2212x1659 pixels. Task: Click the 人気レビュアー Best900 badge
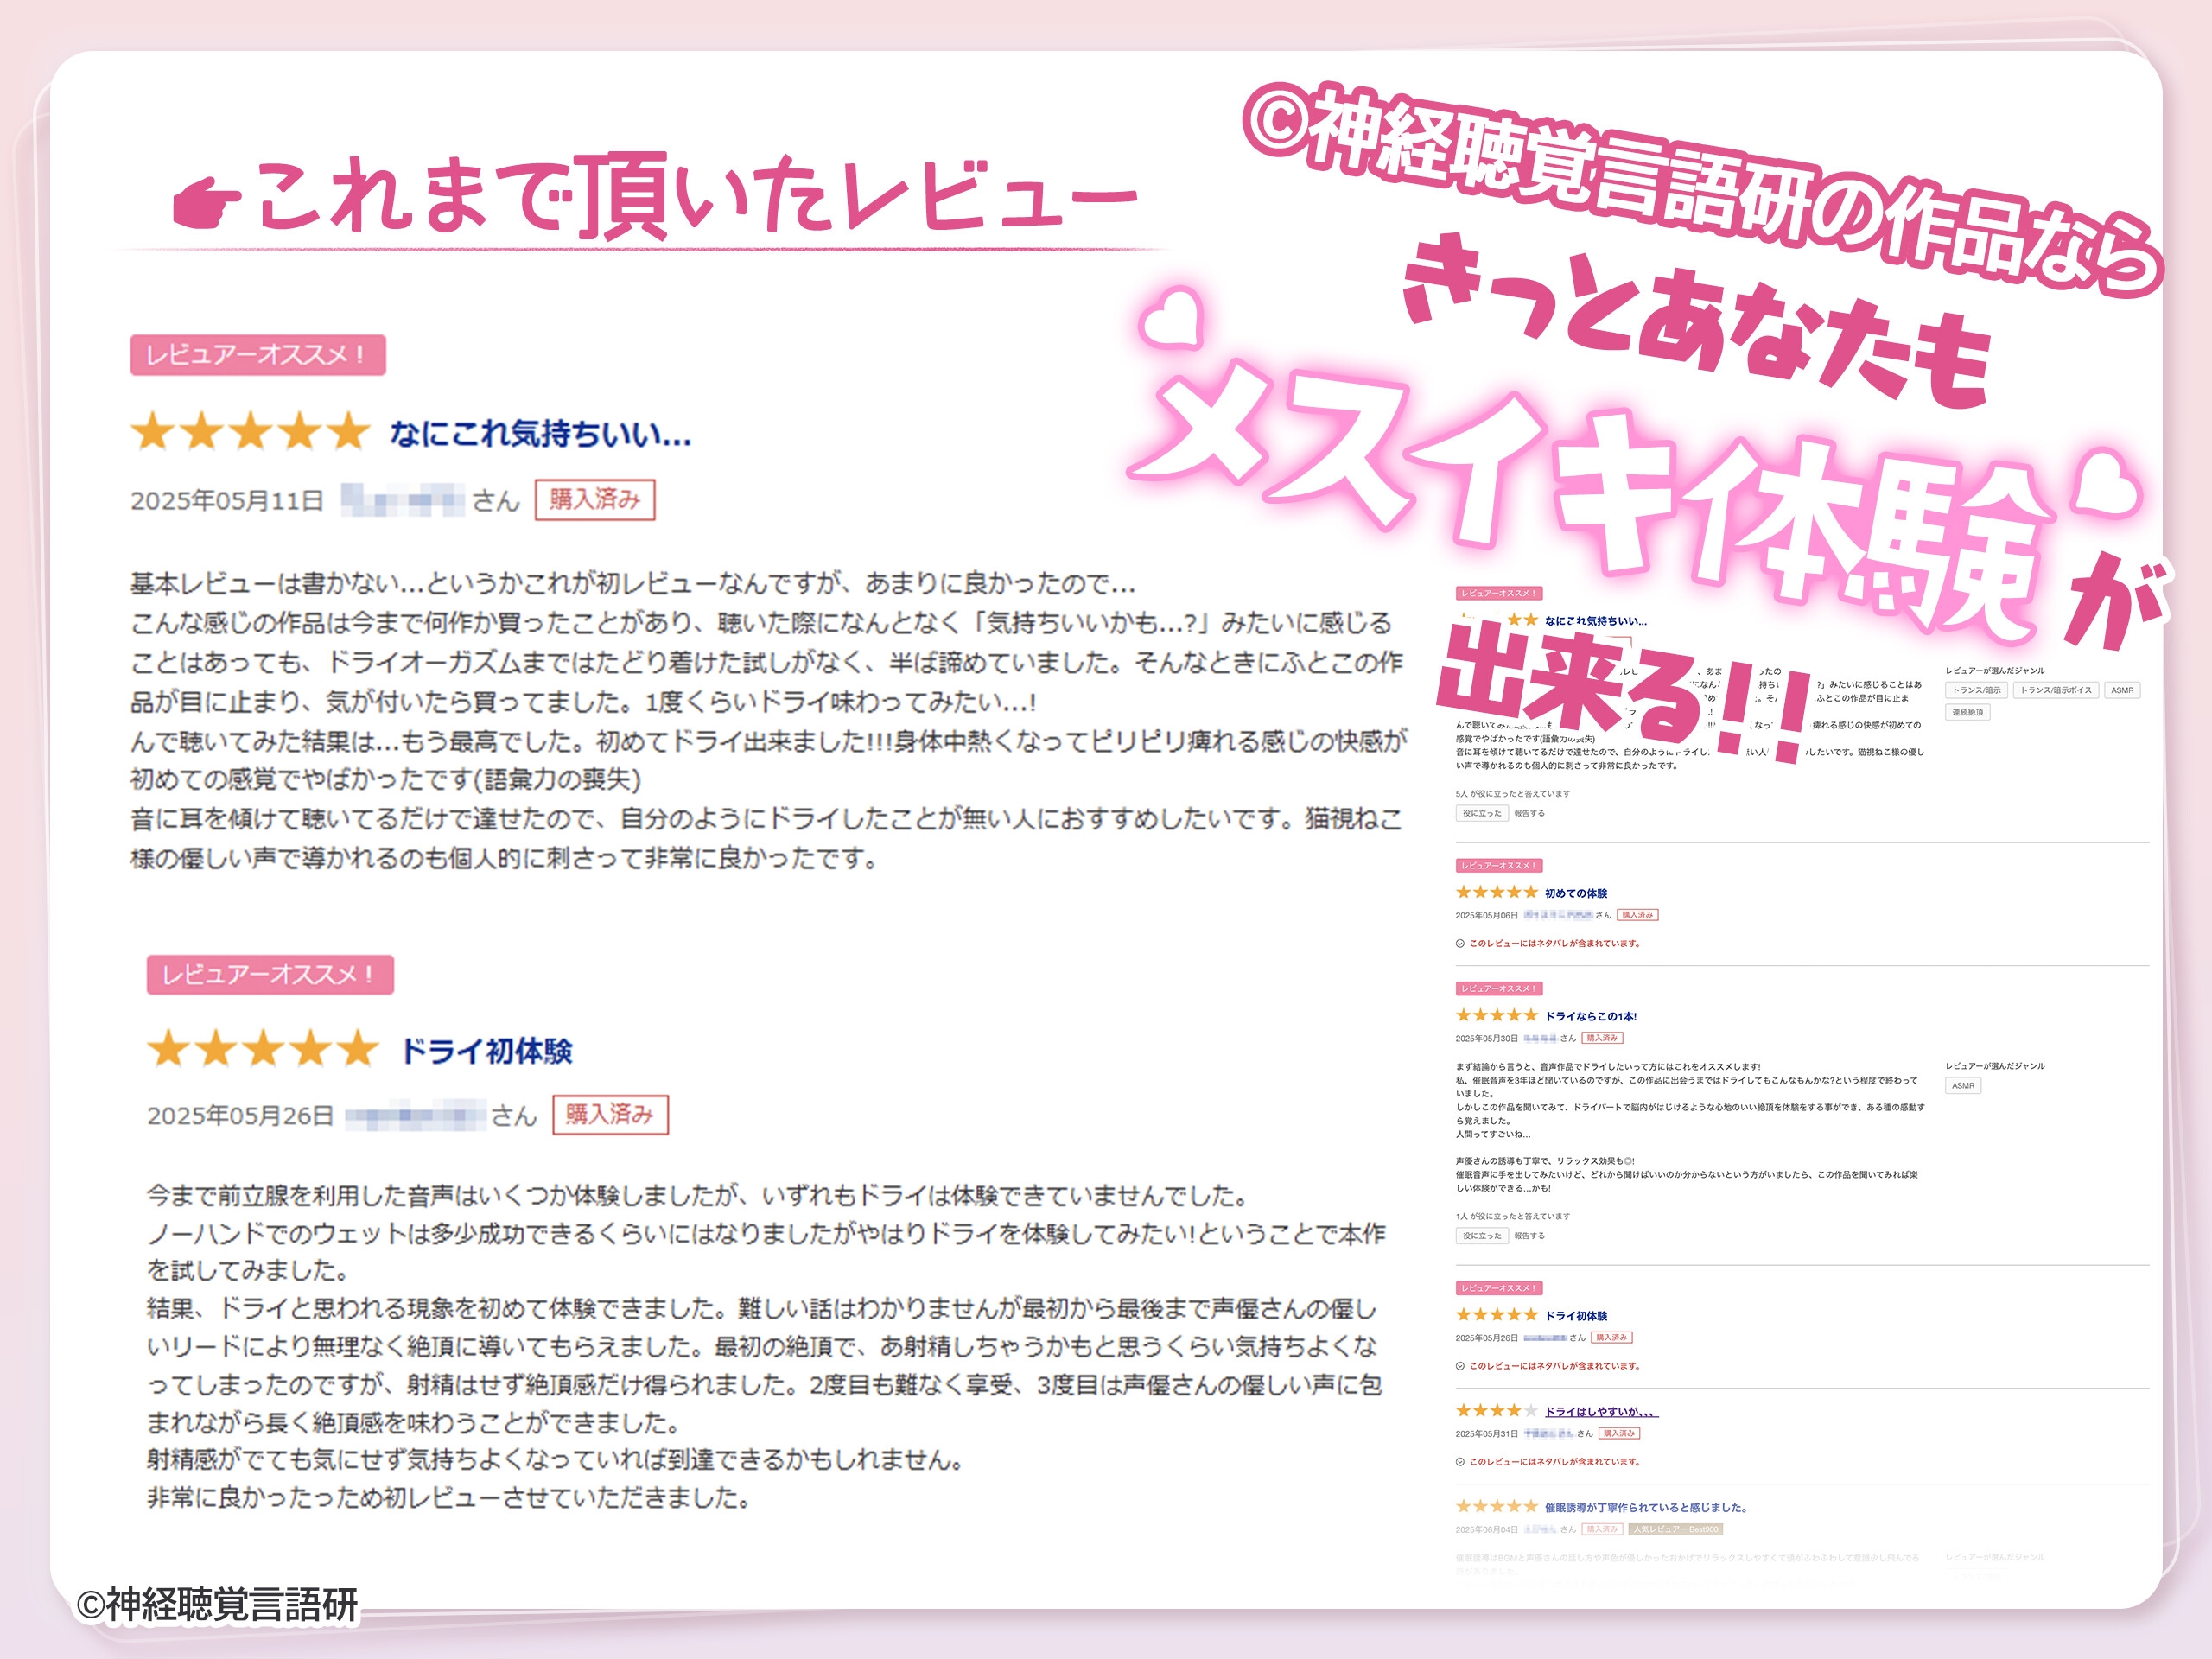click(x=1676, y=1529)
